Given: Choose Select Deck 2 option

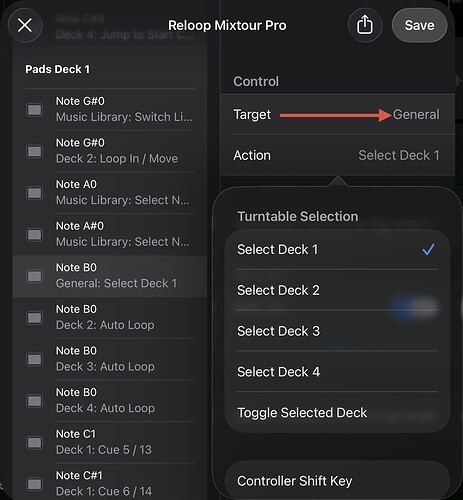Looking at the screenshot, I should tap(337, 290).
